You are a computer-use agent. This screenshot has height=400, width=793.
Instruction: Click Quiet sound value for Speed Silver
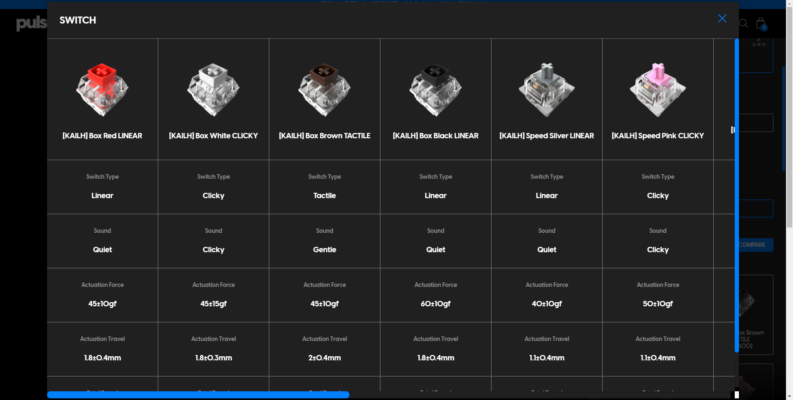547,250
